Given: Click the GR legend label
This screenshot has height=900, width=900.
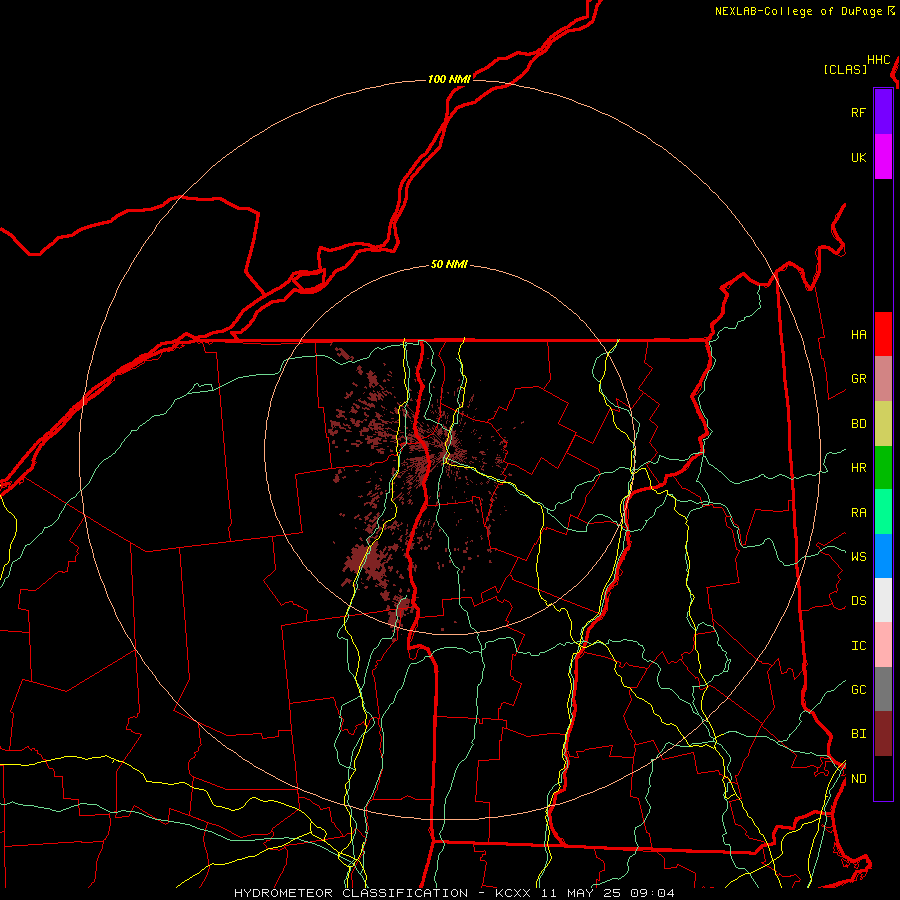Looking at the screenshot, I should 858,379.
